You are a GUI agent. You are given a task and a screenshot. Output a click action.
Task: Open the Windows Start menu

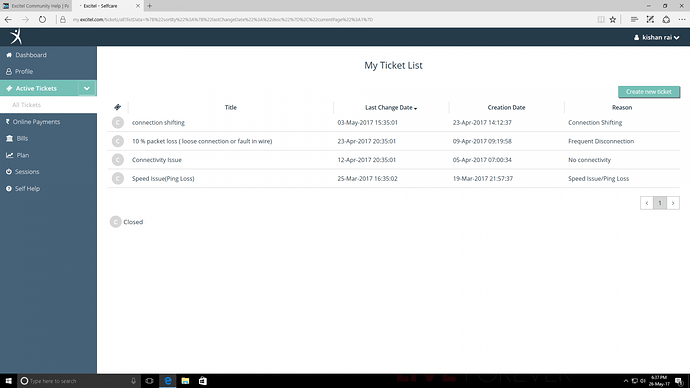(x=8, y=381)
